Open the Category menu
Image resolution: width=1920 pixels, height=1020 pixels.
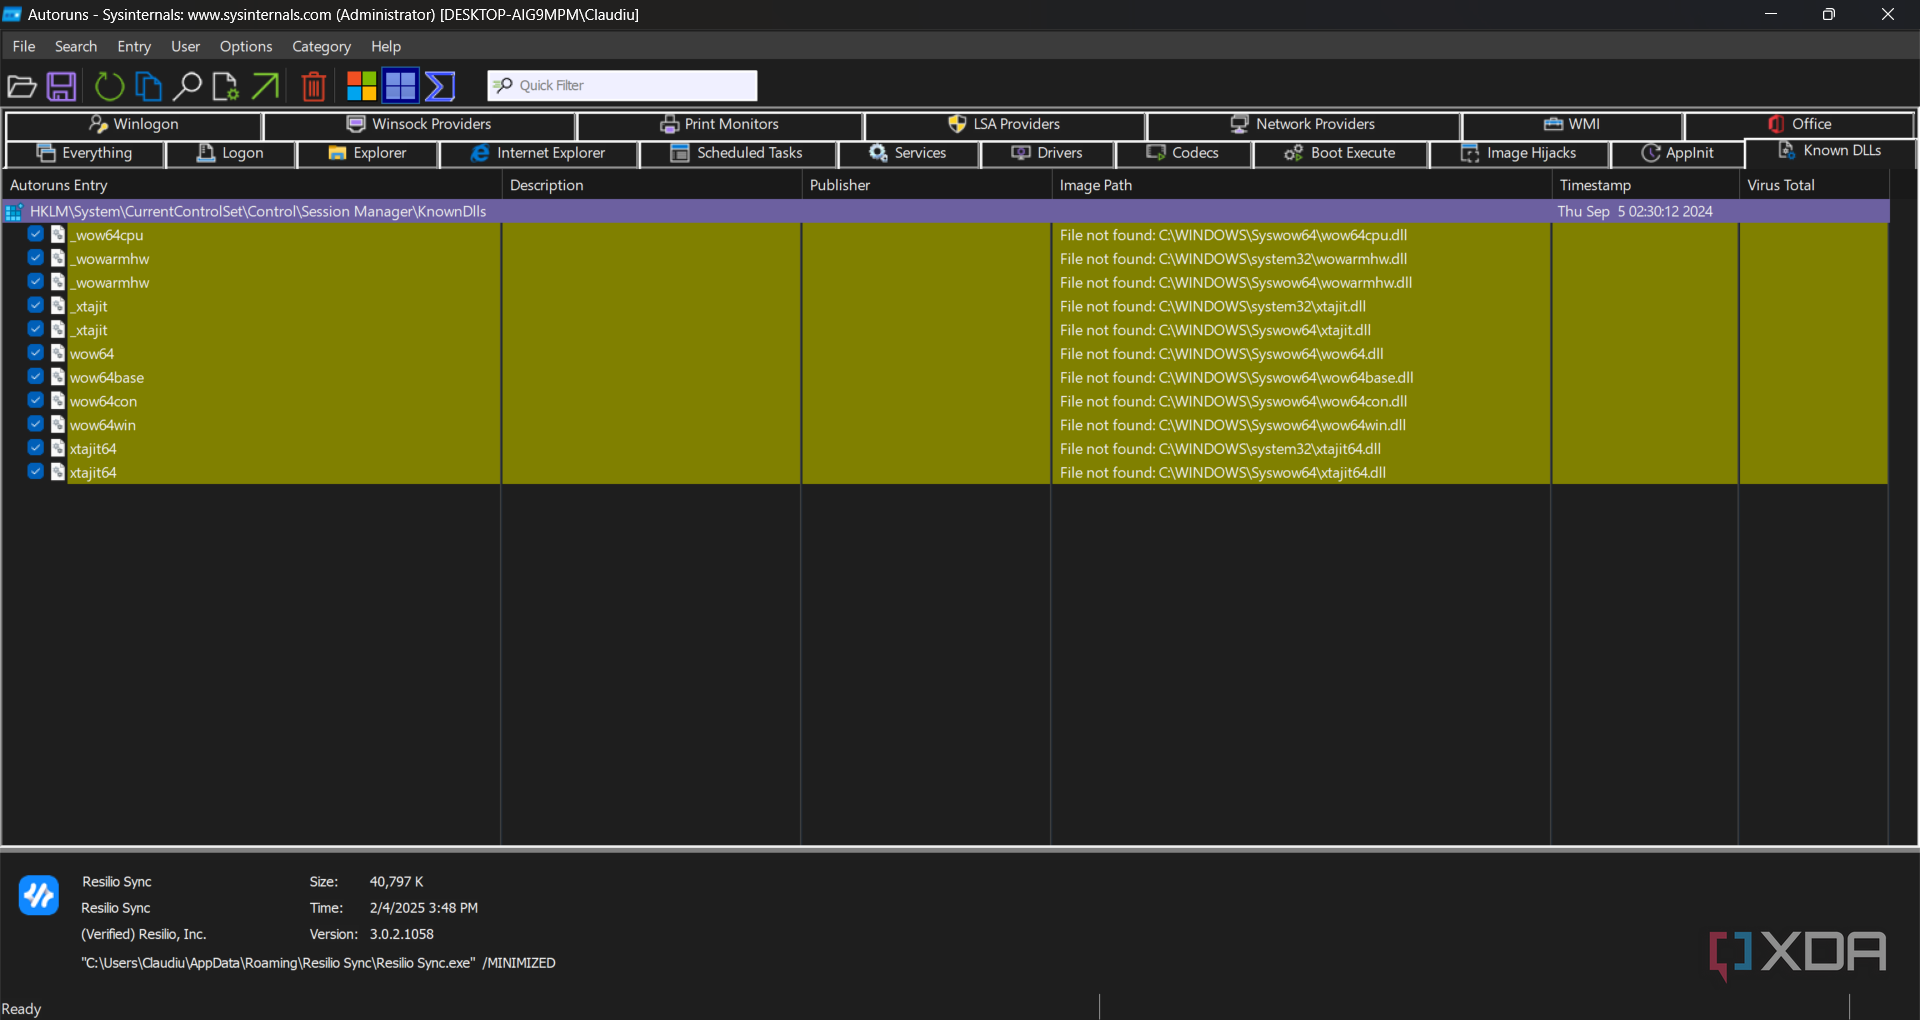[x=321, y=46]
